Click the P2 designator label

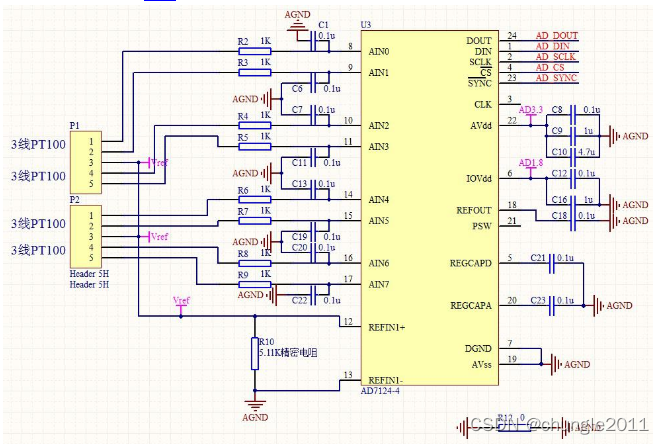75,200
